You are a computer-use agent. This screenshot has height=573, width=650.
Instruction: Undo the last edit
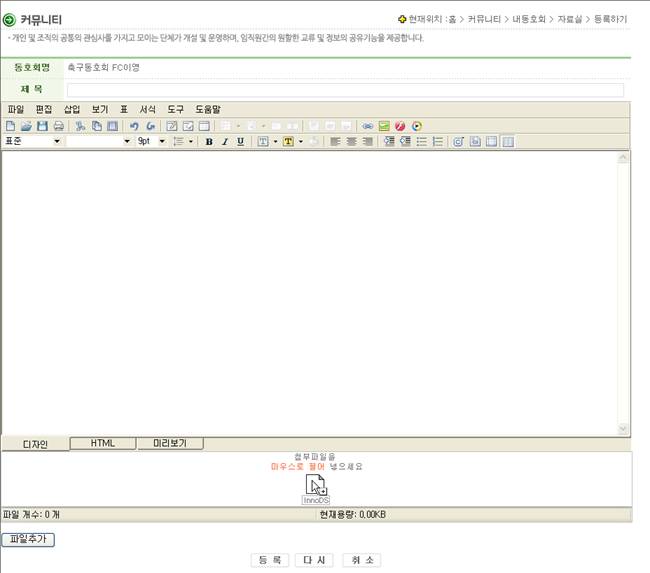pyautogui.click(x=135, y=126)
